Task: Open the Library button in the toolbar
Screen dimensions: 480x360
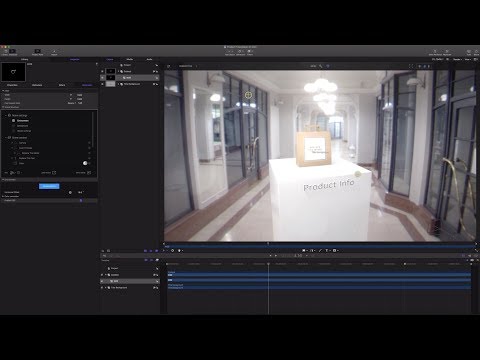Action: [x=5, y=52]
